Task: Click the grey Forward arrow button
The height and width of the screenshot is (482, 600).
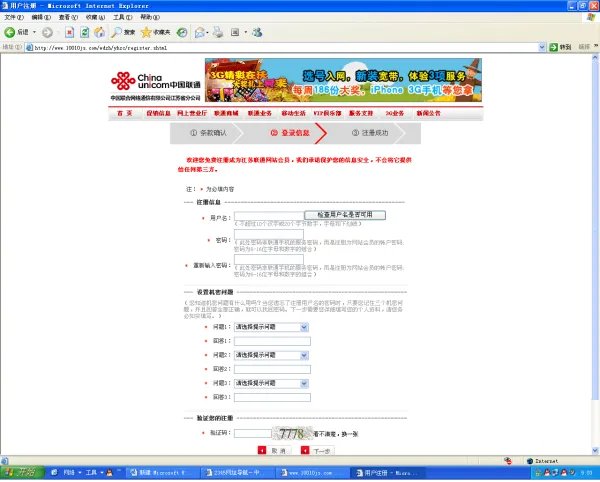Action: [x=47, y=33]
